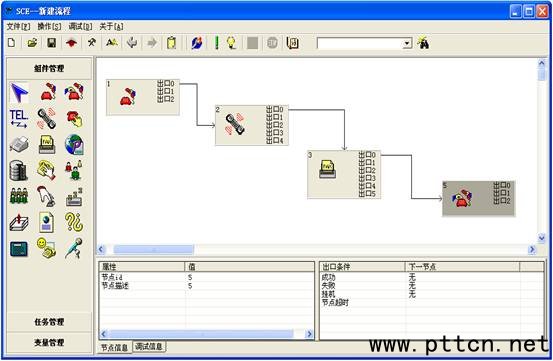Click the lightbulb toolbar icon
This screenshot has width=553, height=361.
[231, 43]
